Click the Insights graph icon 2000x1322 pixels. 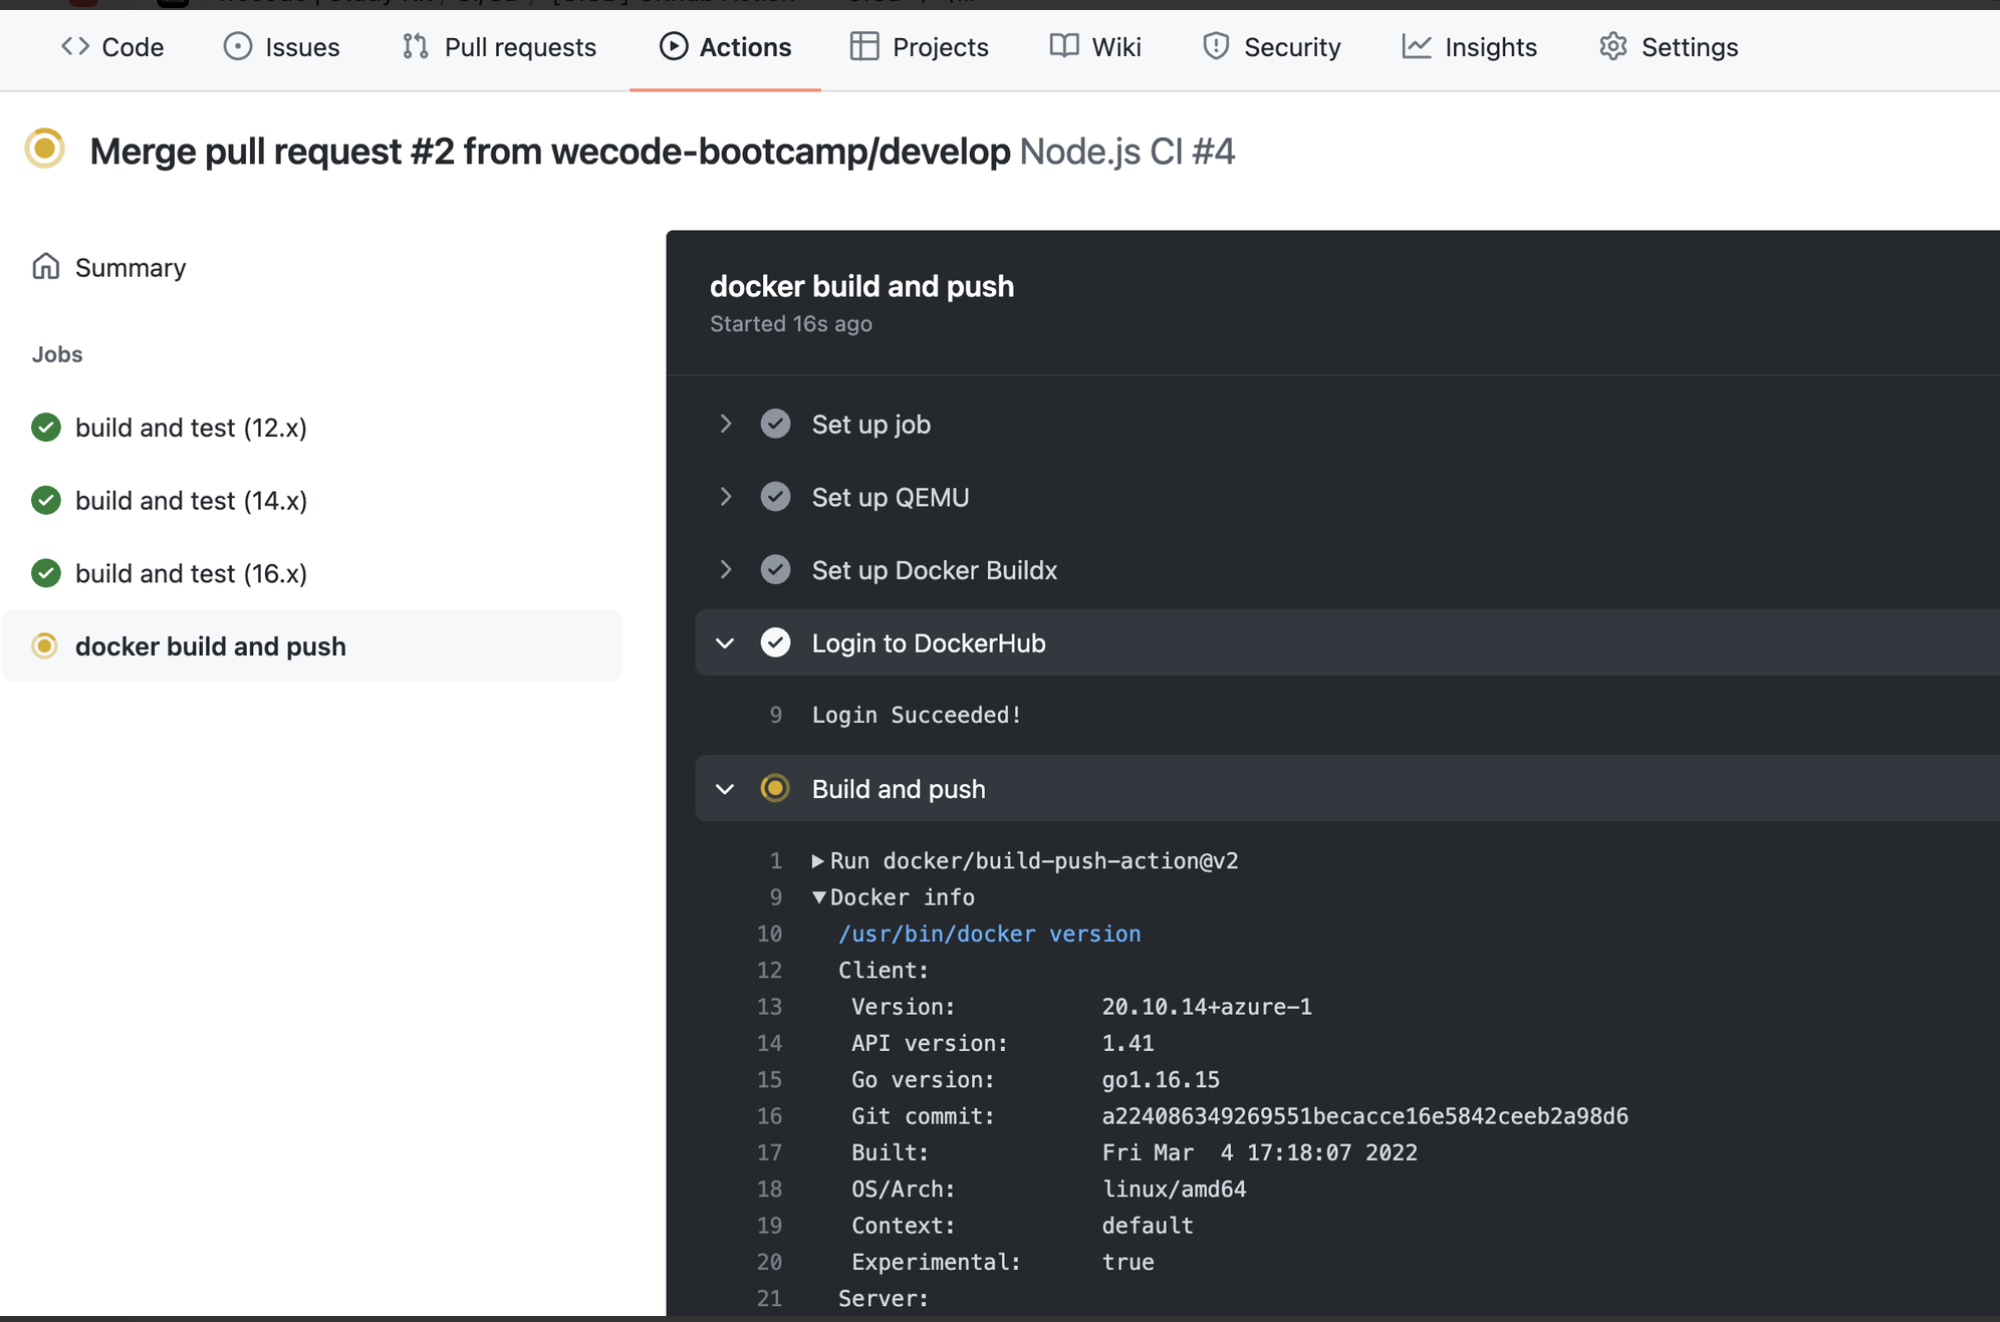pos(1416,46)
